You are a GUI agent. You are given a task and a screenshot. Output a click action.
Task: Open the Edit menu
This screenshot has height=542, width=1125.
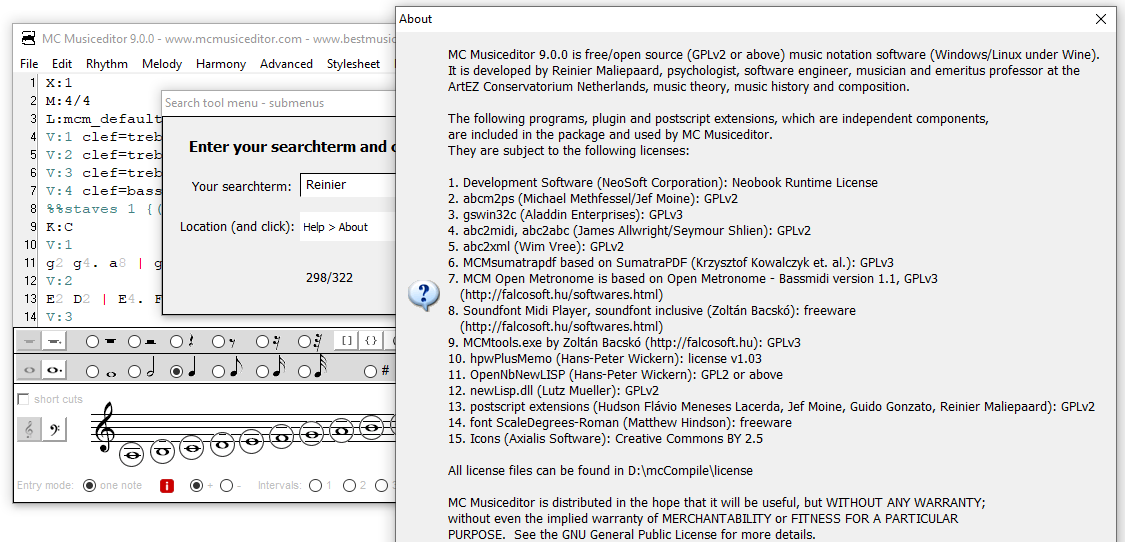(x=62, y=64)
